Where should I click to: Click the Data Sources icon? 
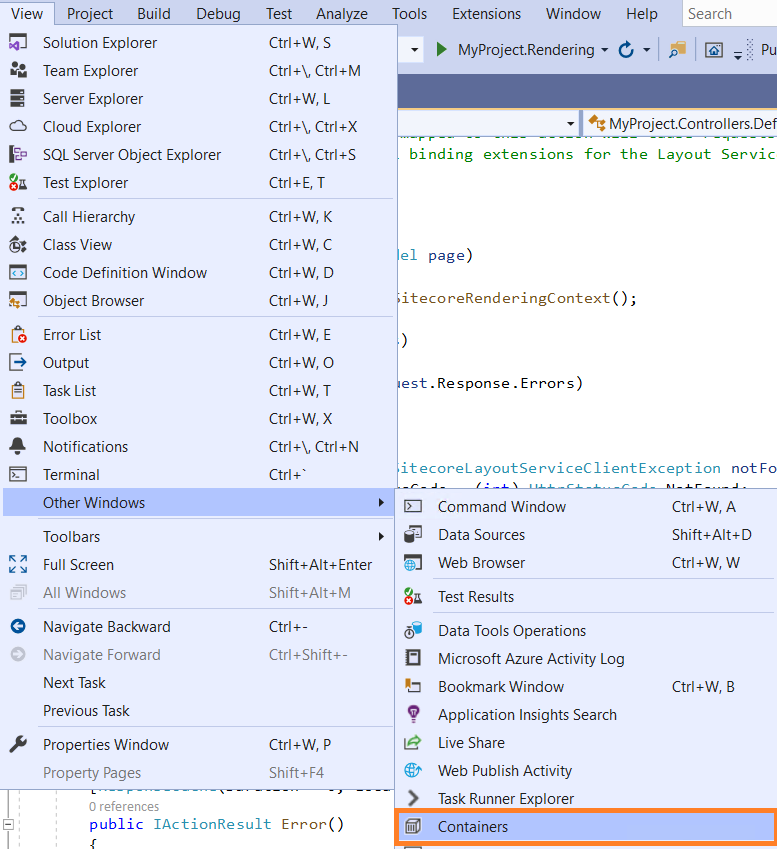click(413, 534)
